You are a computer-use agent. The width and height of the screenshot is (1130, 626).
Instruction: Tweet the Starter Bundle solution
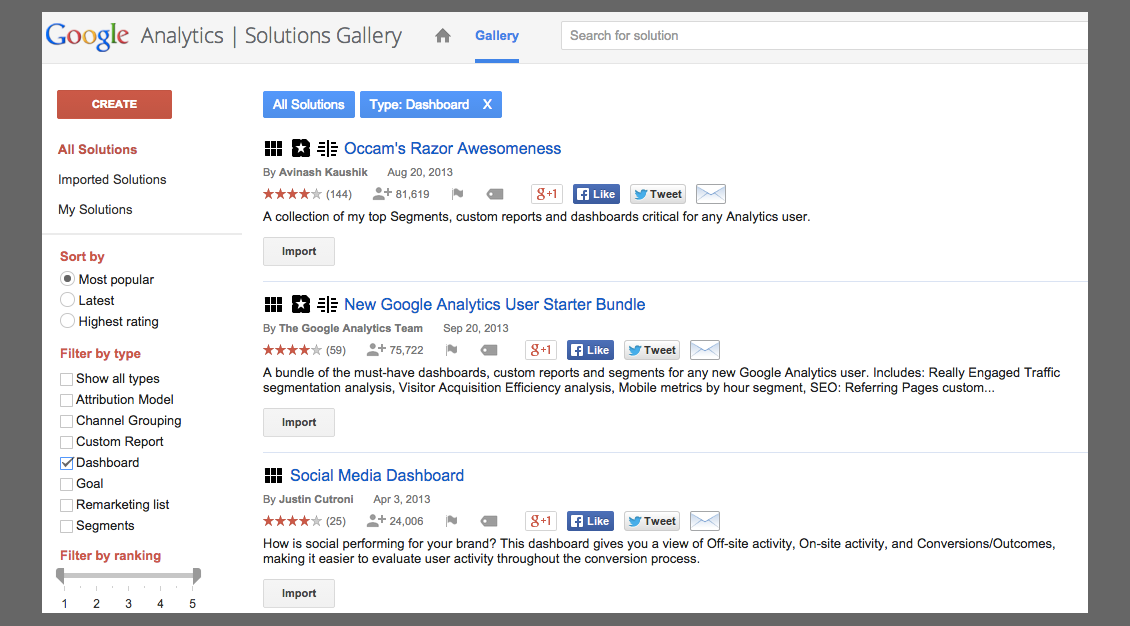pyautogui.click(x=651, y=350)
